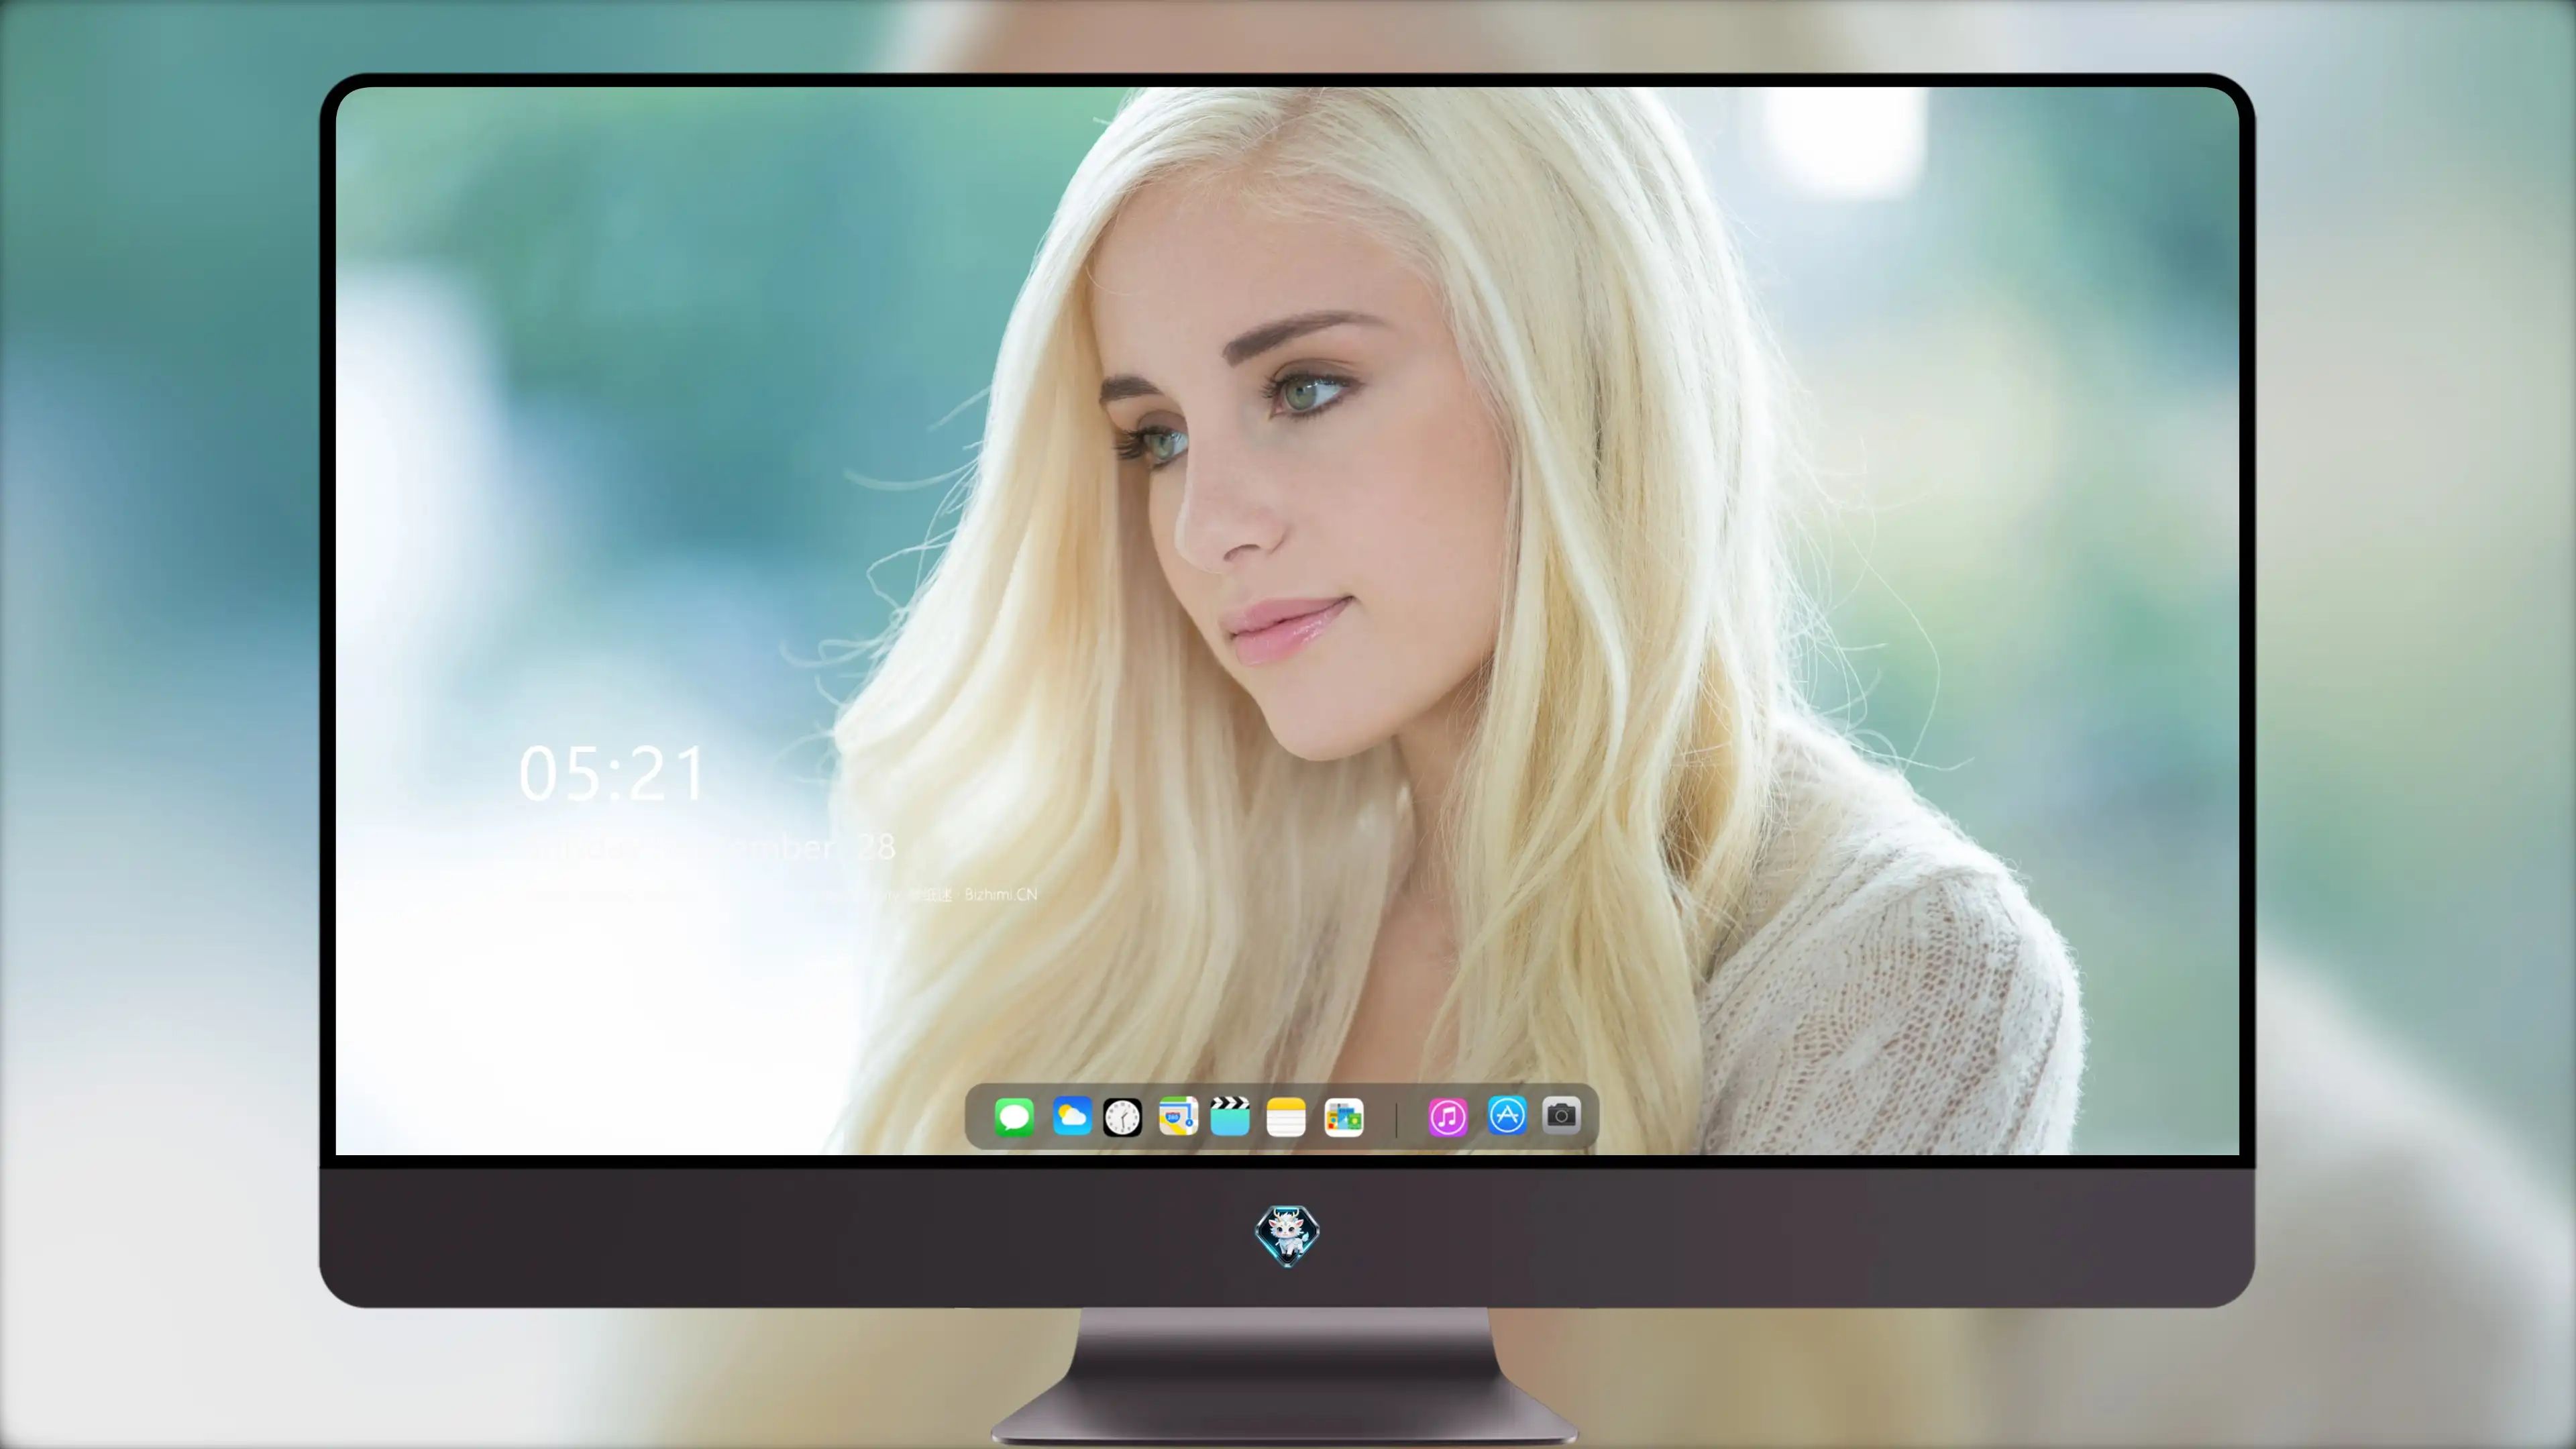
Task: Click the dragon logo on monitor chin
Action: pos(1287,1236)
